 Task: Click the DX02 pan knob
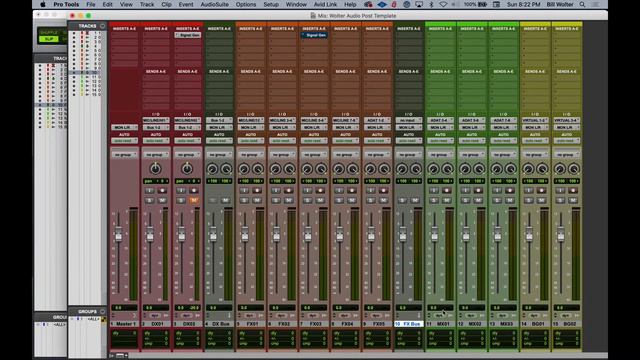(x=187, y=169)
